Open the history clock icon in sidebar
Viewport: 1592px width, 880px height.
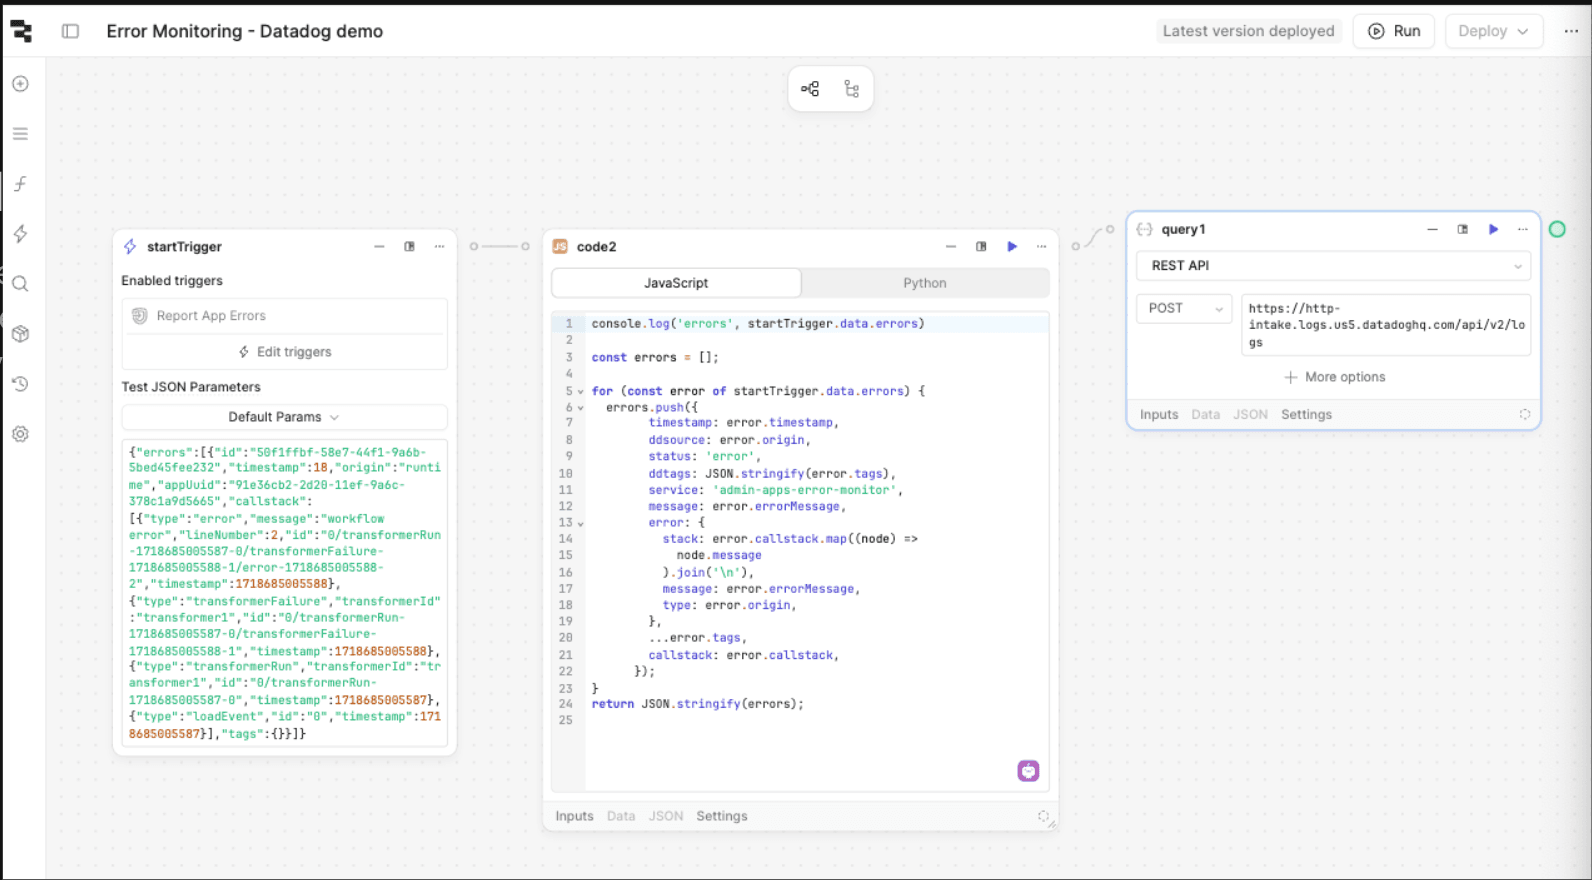click(x=20, y=384)
